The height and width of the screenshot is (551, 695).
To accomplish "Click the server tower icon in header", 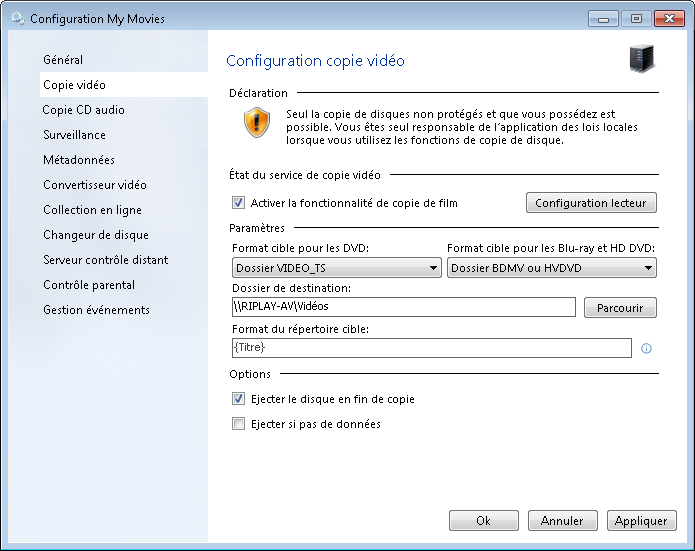I will click(x=642, y=59).
